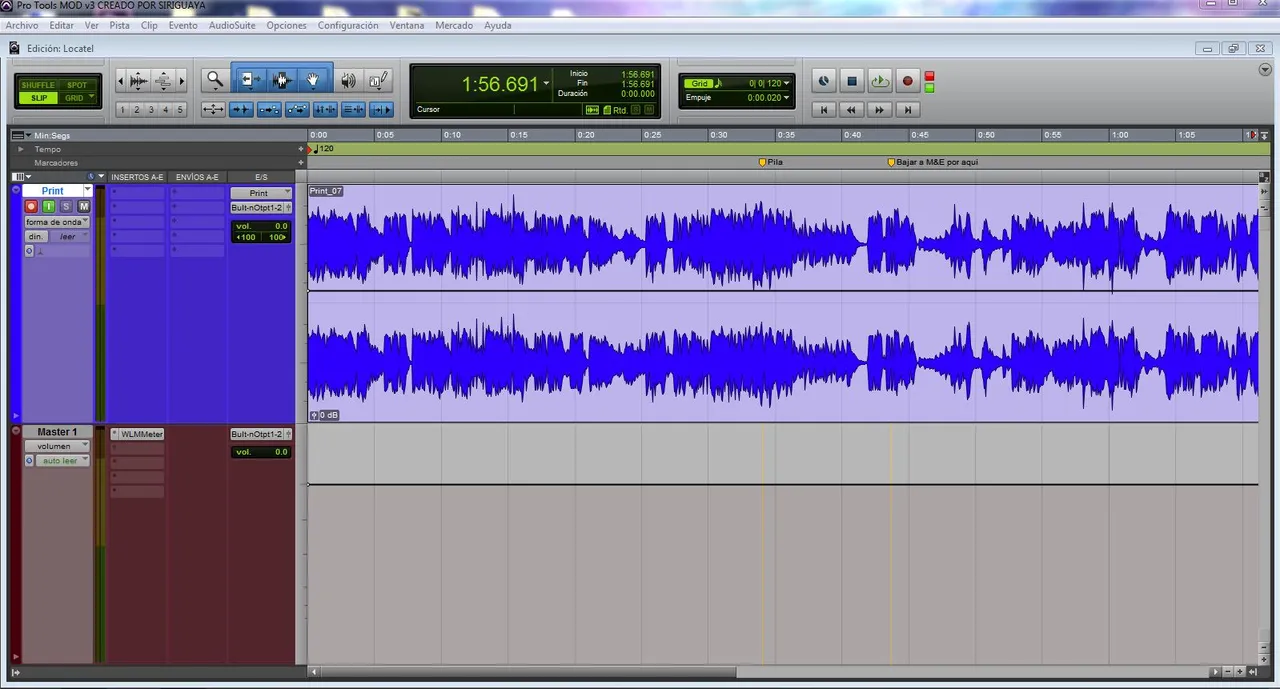
Task: Open the Archivo menu
Action: click(22, 25)
